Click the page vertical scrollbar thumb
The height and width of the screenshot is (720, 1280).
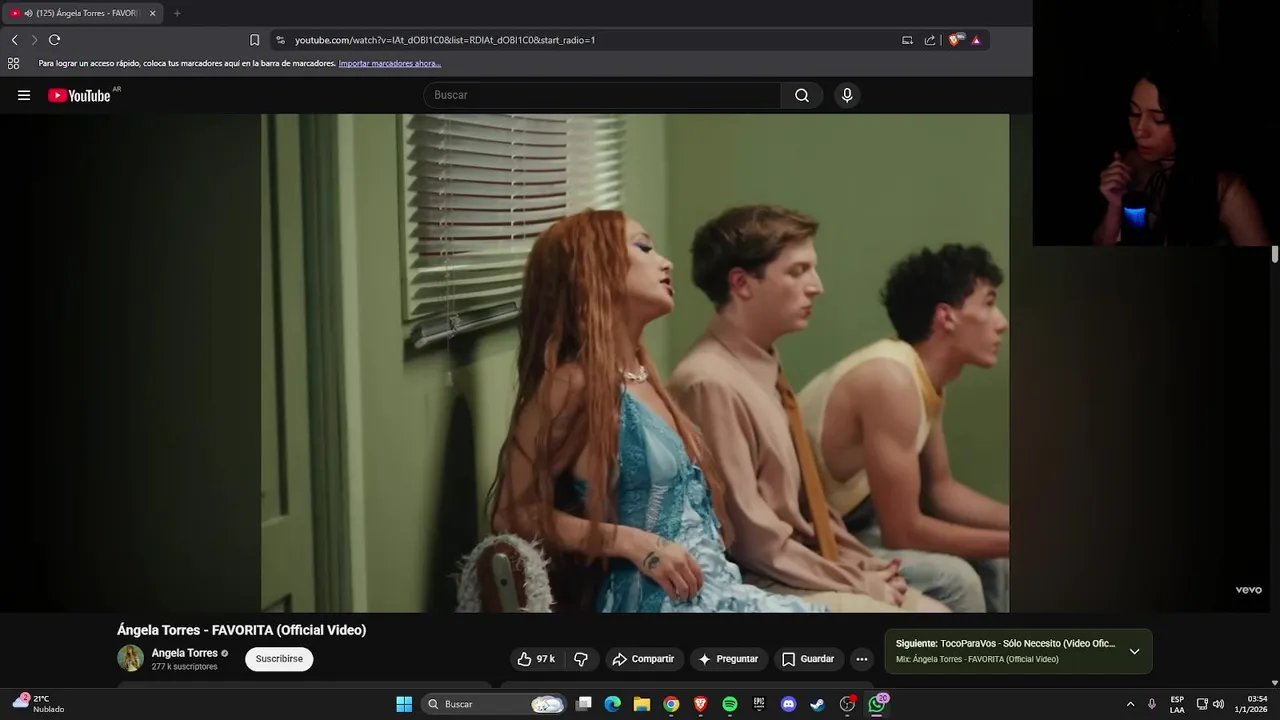click(x=1275, y=254)
